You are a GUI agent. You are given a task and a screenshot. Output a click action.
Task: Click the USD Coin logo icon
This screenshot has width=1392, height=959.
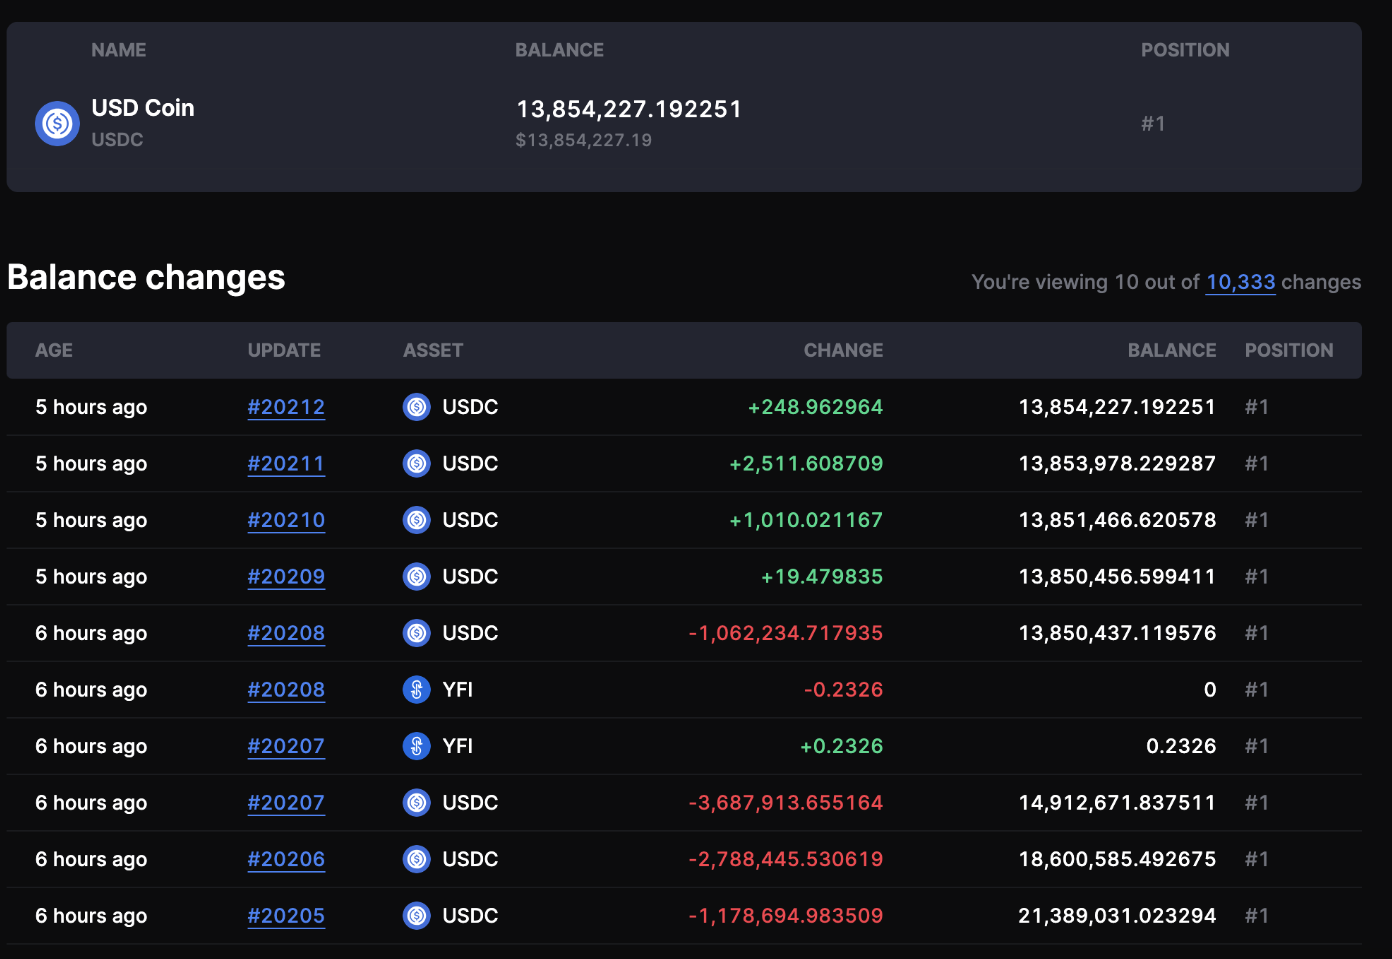click(x=57, y=123)
